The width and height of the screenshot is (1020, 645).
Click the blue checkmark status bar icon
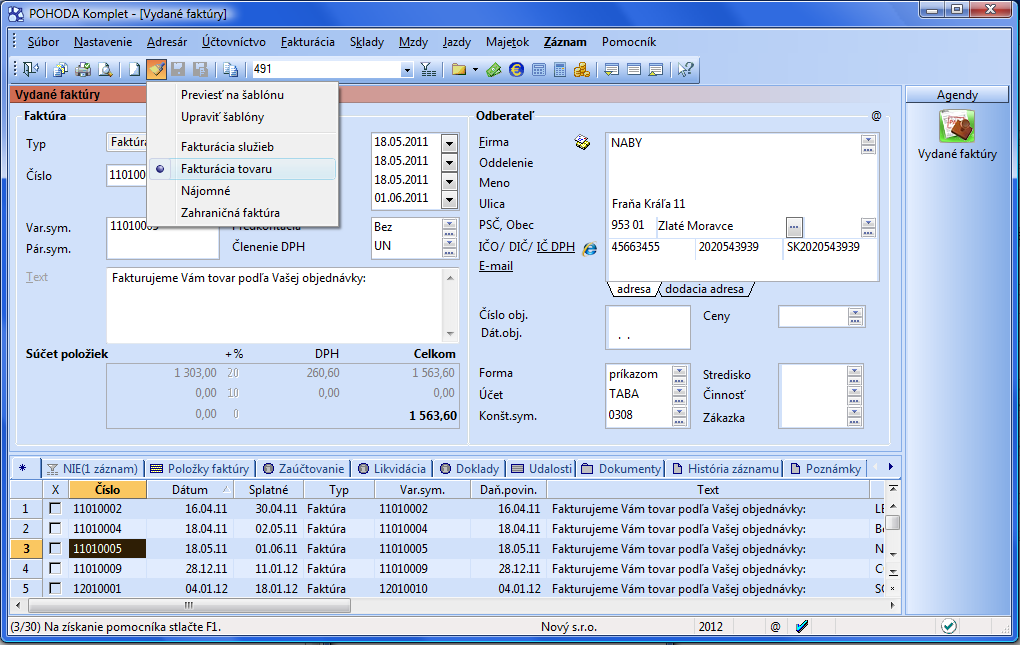[x=802, y=626]
